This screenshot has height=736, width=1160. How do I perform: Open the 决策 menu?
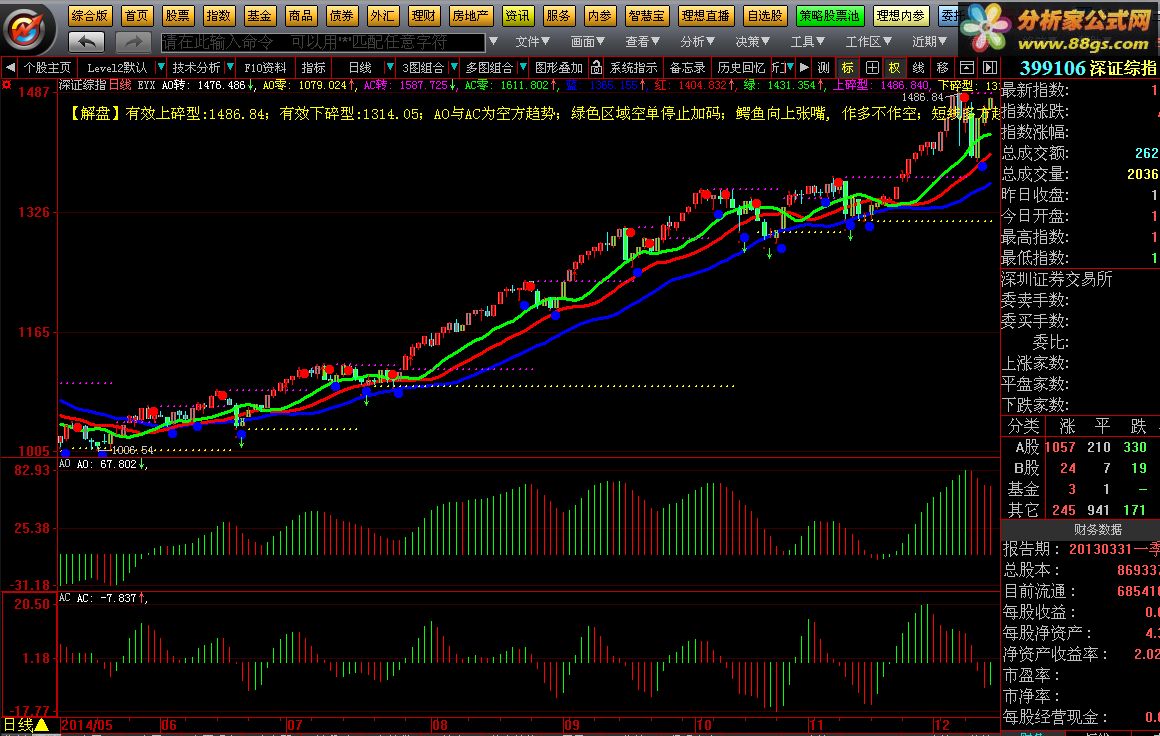(x=752, y=41)
